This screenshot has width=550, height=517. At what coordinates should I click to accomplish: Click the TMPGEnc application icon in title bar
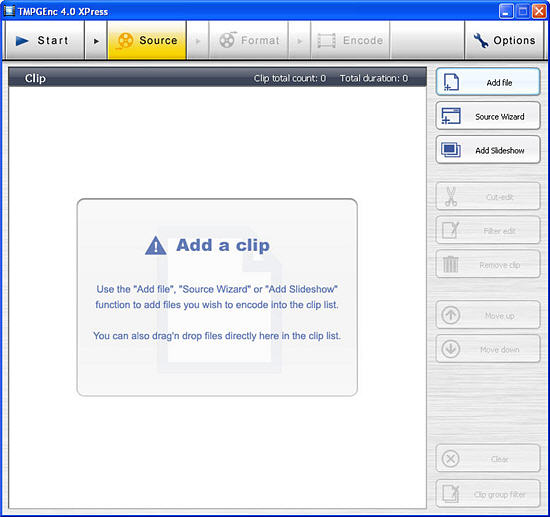(9, 11)
